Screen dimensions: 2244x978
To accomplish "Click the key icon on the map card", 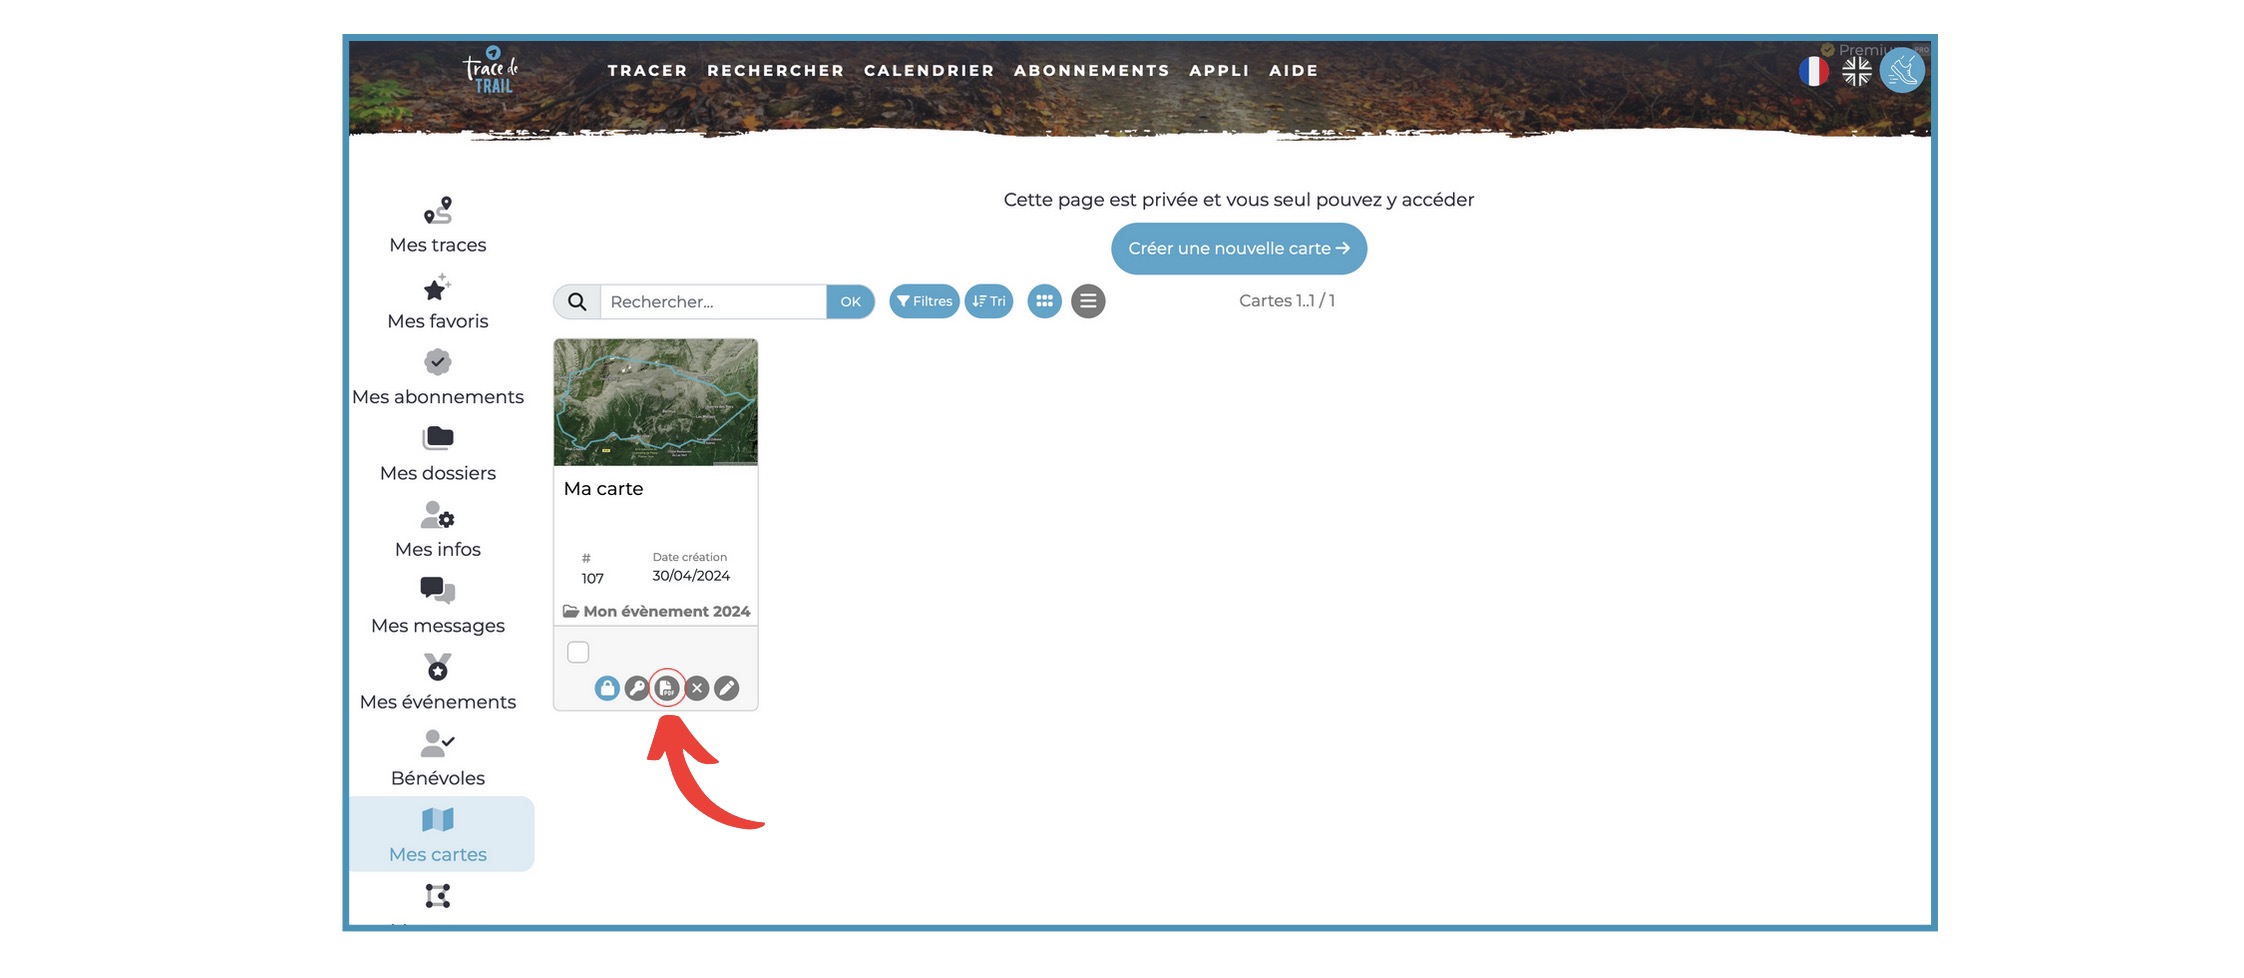I will [x=637, y=688].
